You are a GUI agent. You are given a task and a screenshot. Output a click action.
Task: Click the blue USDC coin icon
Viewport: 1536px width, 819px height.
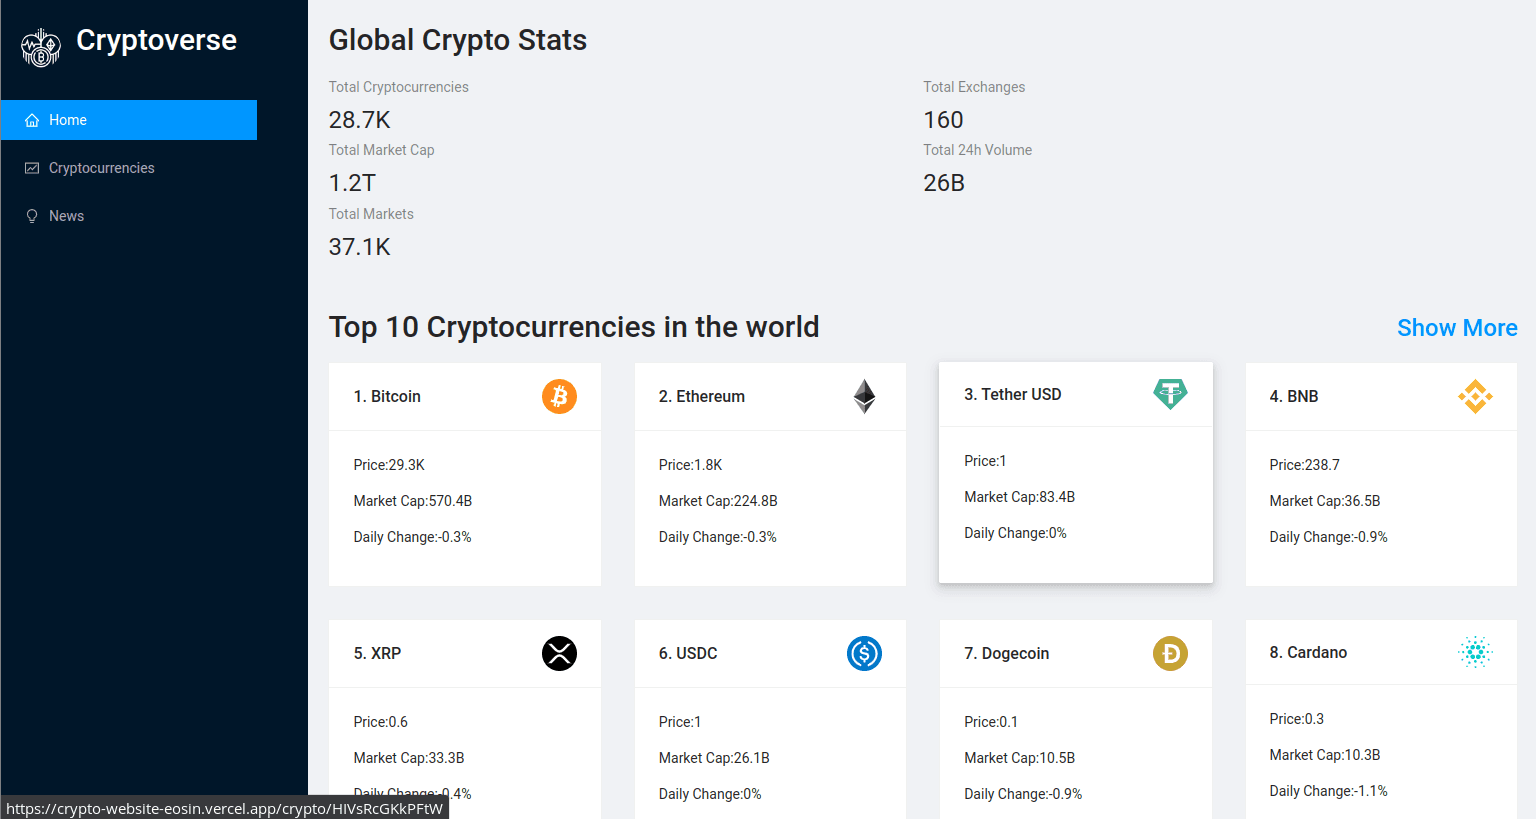coord(864,654)
